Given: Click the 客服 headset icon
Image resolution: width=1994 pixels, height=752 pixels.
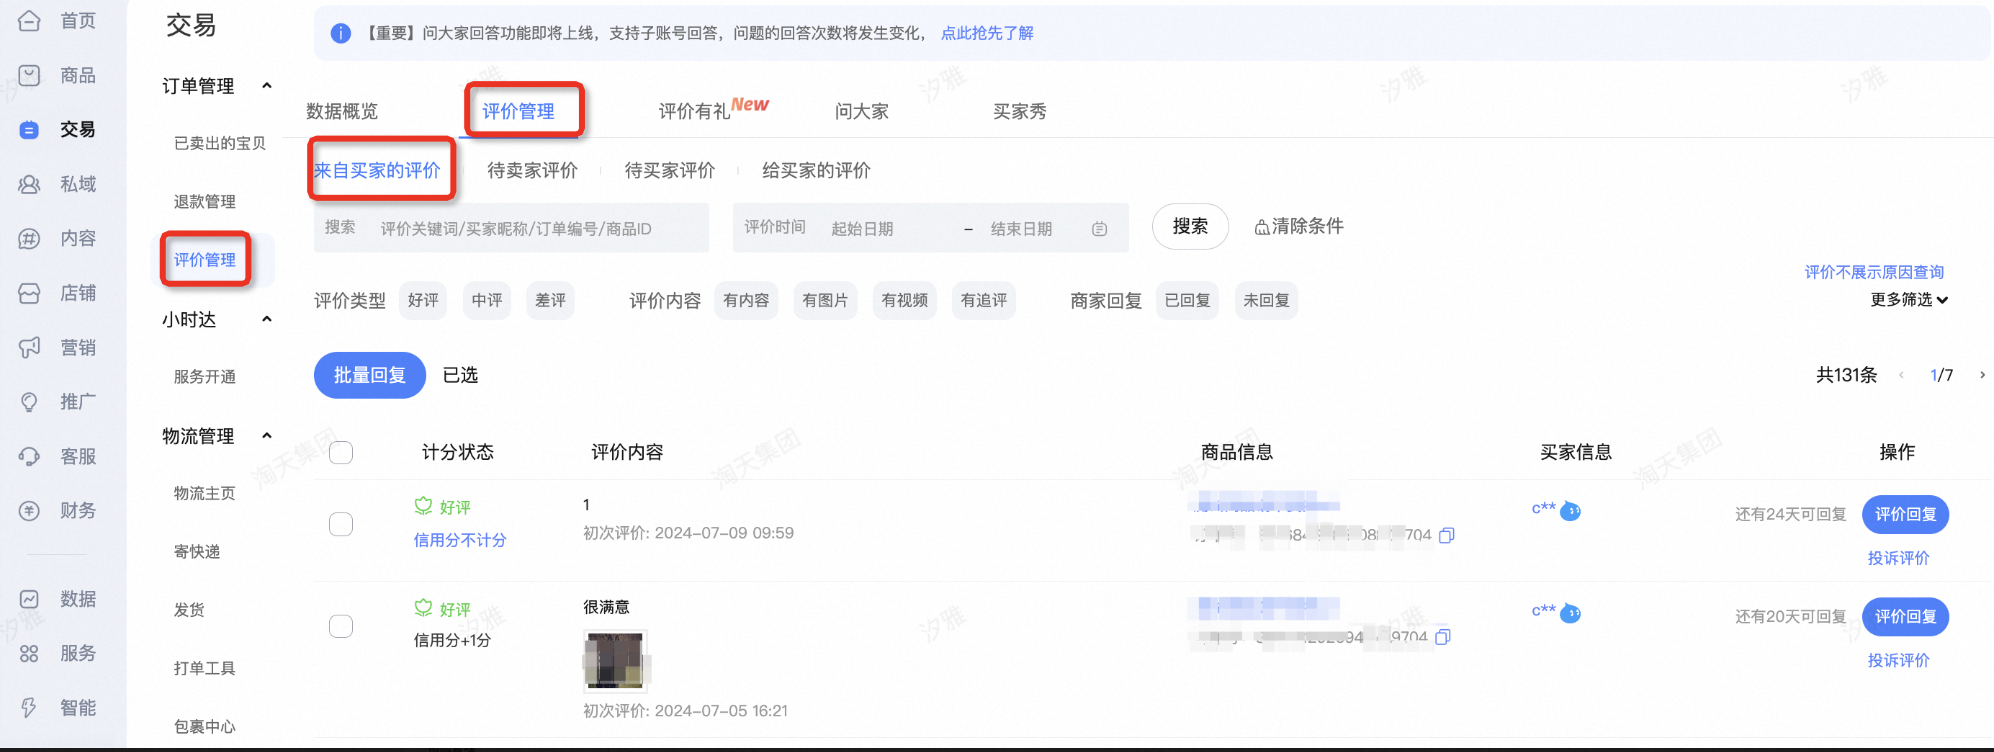Looking at the screenshot, I should click(x=30, y=456).
